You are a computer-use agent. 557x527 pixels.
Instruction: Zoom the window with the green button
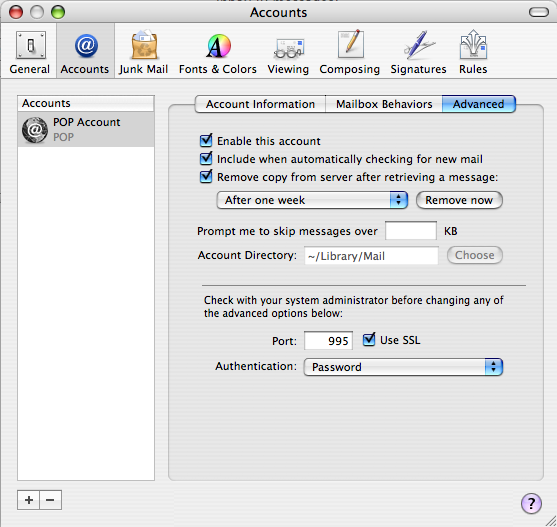(58, 12)
